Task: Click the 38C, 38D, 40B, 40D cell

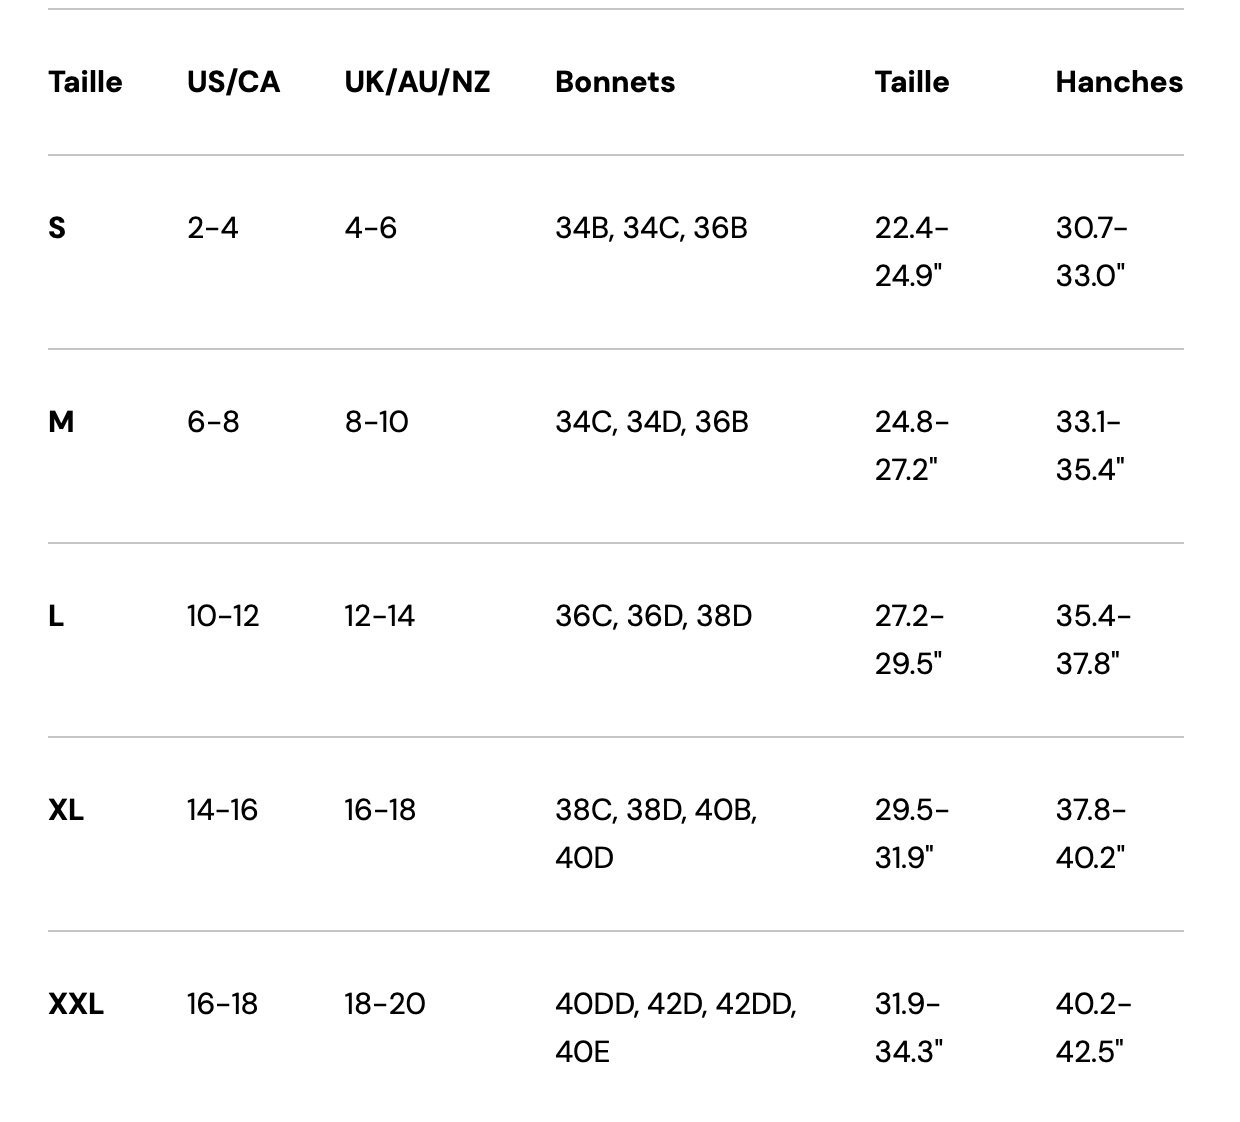Action: [656, 833]
